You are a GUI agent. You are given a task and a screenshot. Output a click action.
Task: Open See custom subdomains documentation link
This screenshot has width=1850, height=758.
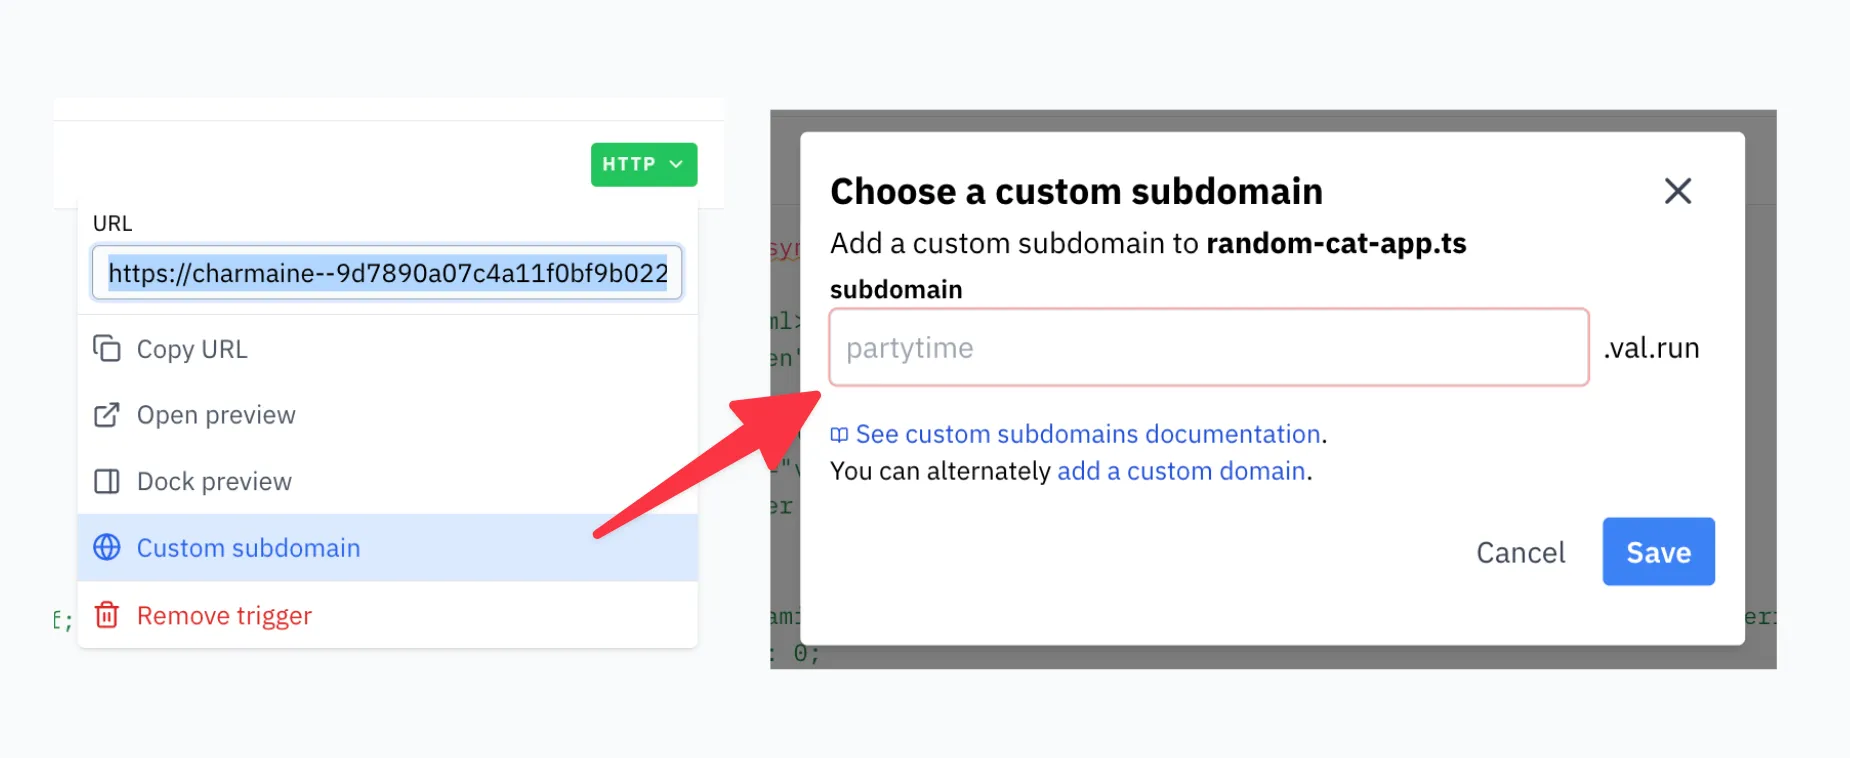pos(1089,434)
